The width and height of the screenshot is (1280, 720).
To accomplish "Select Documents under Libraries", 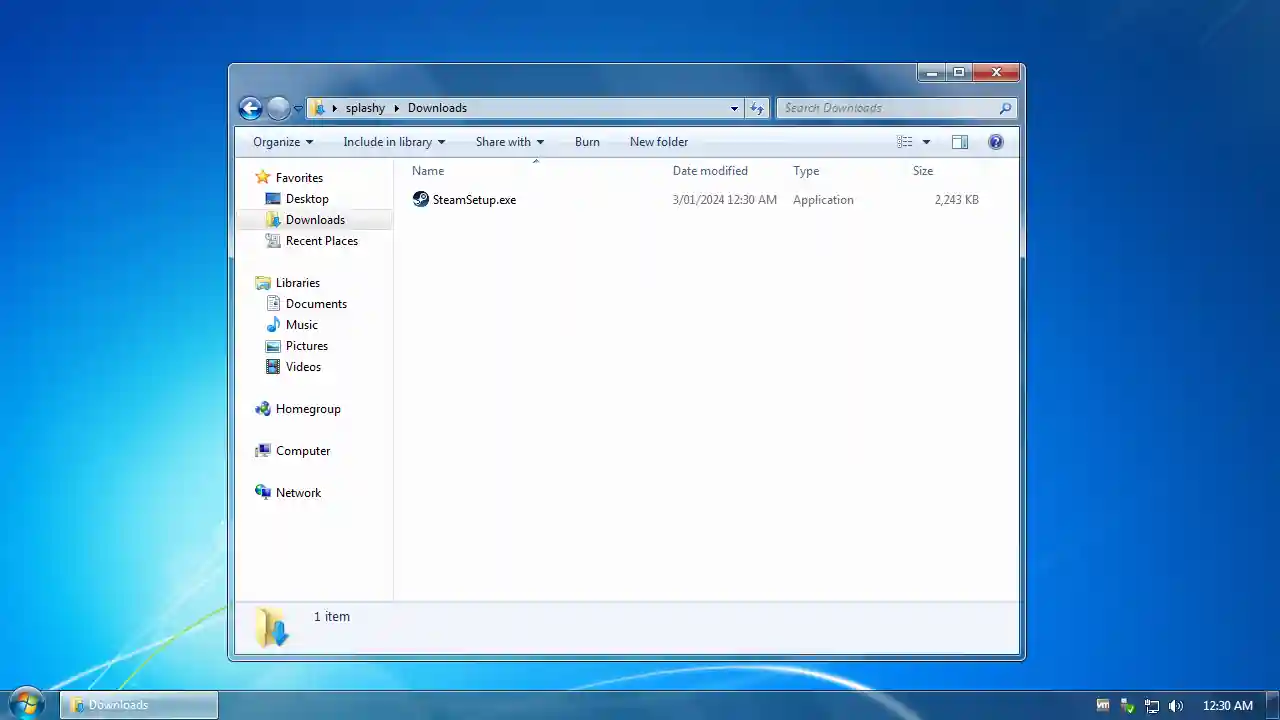I will [x=316, y=304].
